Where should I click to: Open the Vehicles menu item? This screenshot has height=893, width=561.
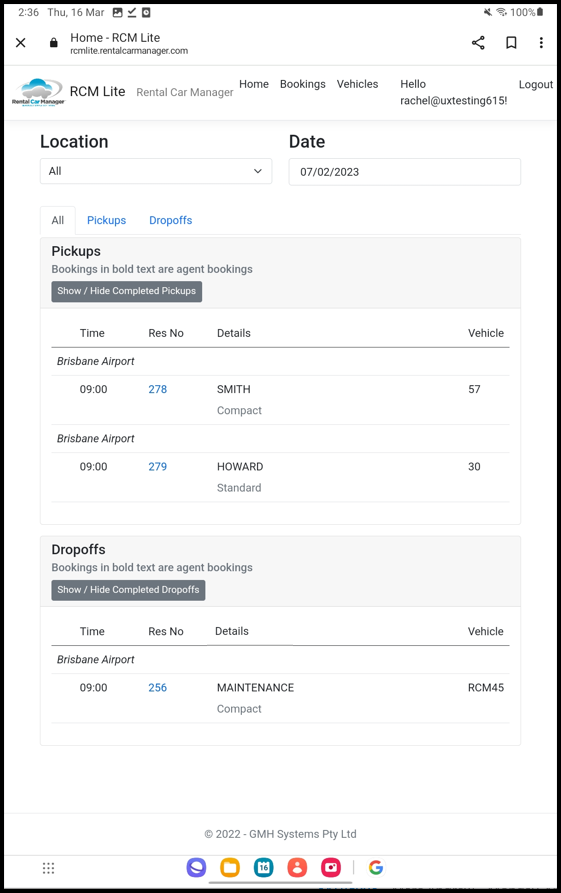(357, 84)
